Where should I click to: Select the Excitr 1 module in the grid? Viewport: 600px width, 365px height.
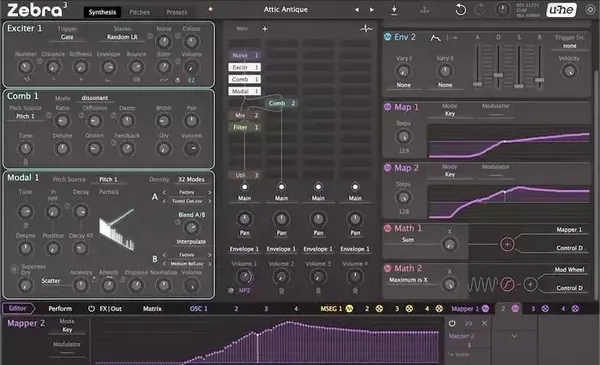point(245,67)
